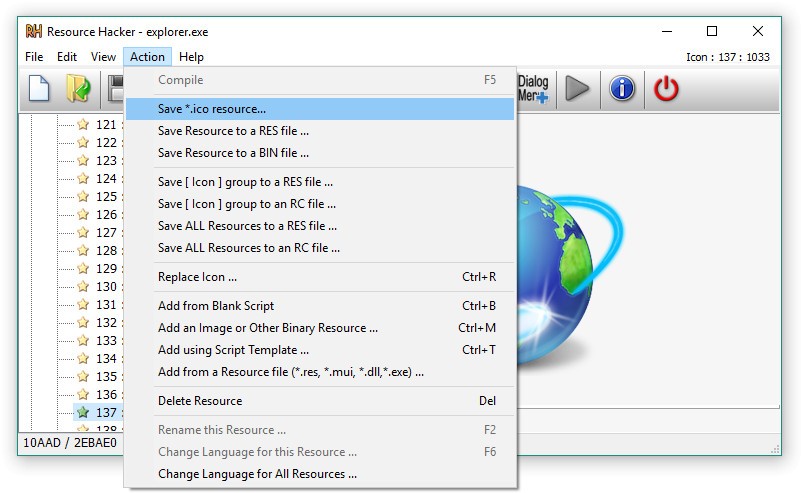
Task: Select Add from Blank Script
Action: click(320, 306)
